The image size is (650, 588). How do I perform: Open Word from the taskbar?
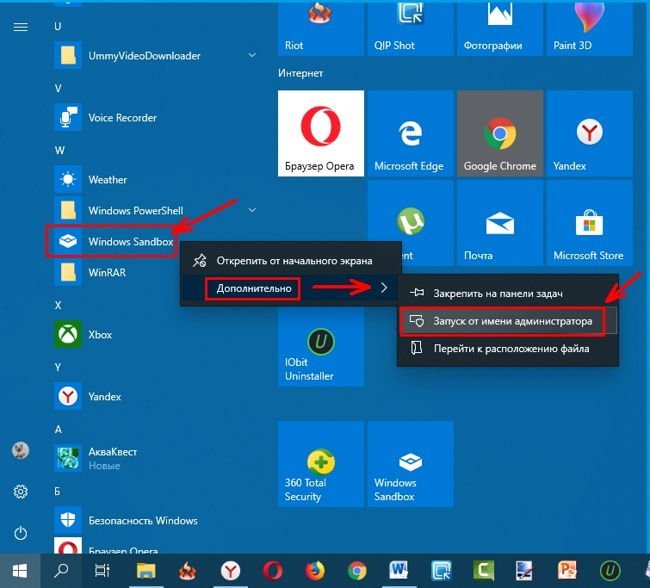[x=399, y=571]
